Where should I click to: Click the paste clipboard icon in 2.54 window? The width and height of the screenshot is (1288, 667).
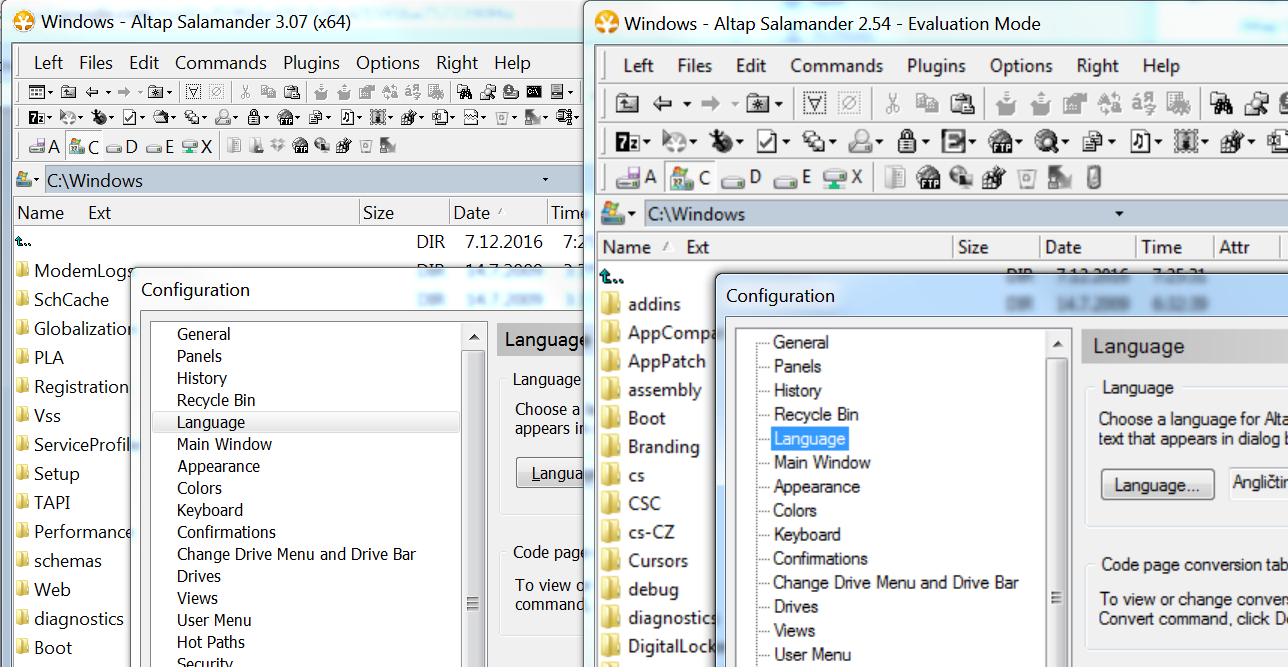962,103
